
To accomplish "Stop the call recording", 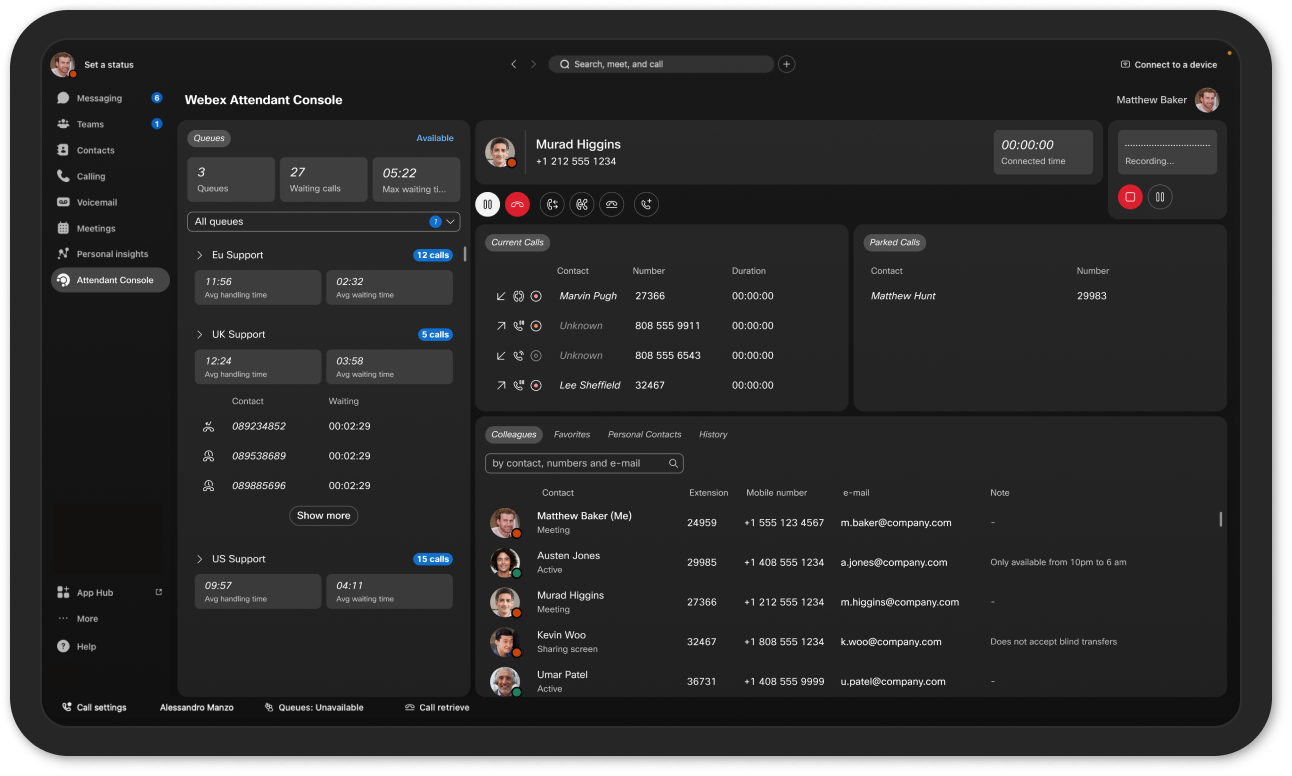I will pyautogui.click(x=1130, y=197).
